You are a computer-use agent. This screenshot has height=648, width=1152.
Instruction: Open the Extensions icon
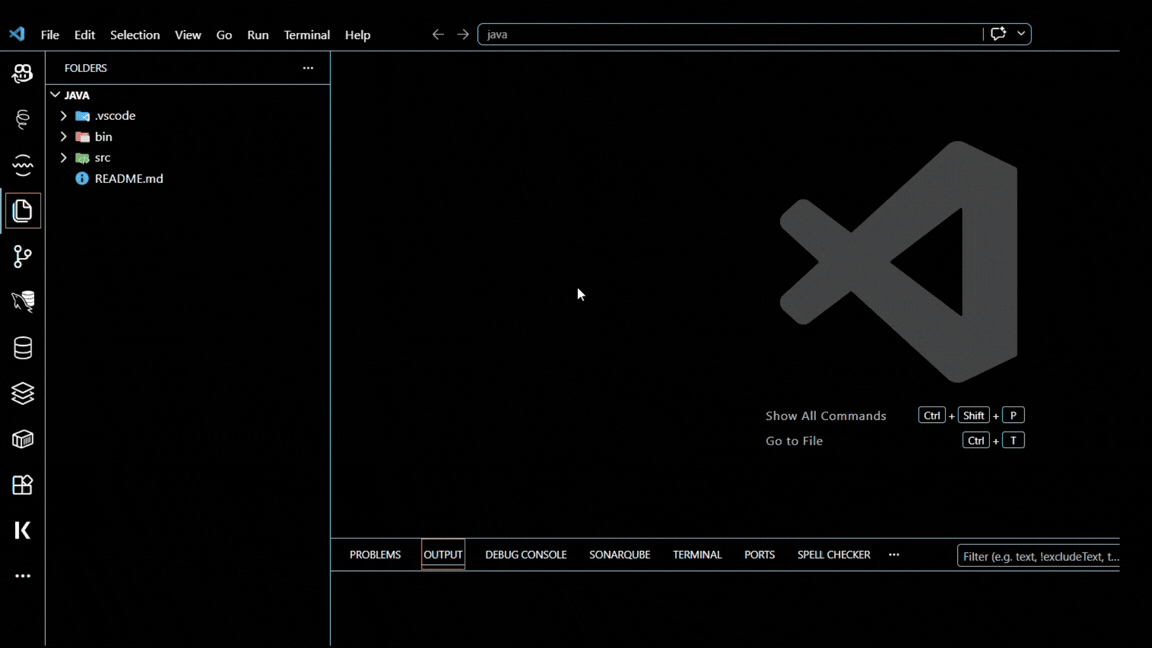(x=22, y=485)
